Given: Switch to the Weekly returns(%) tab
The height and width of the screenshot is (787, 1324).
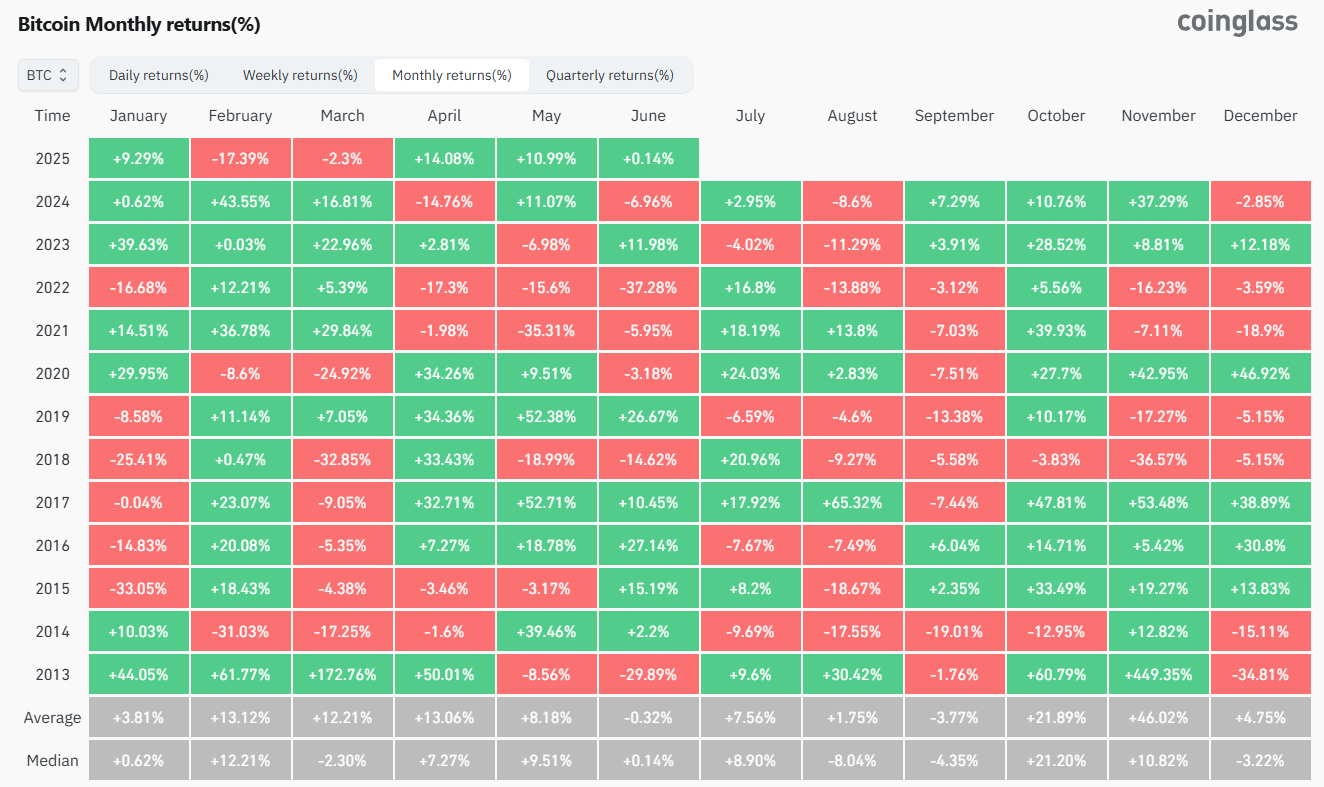Looking at the screenshot, I should coord(300,75).
